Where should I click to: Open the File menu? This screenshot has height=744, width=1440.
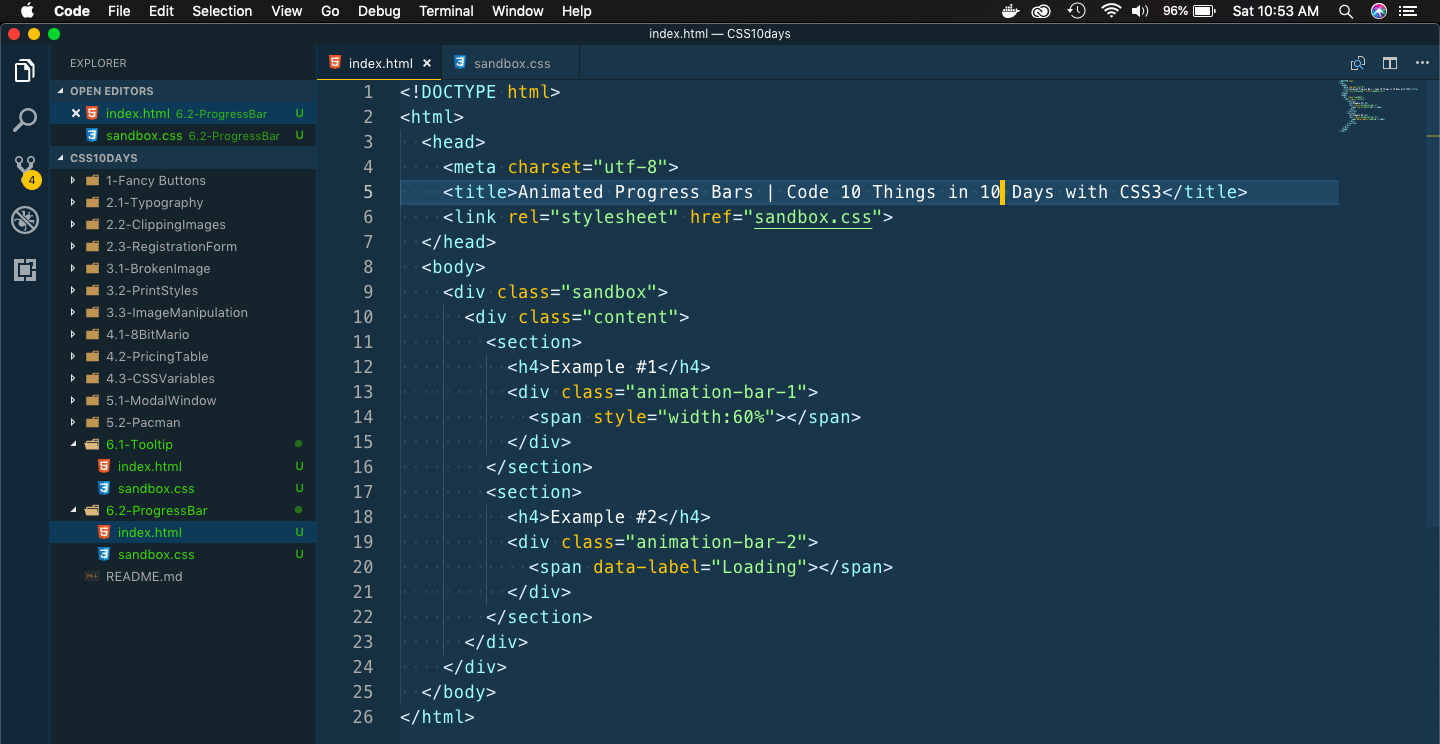pos(119,11)
